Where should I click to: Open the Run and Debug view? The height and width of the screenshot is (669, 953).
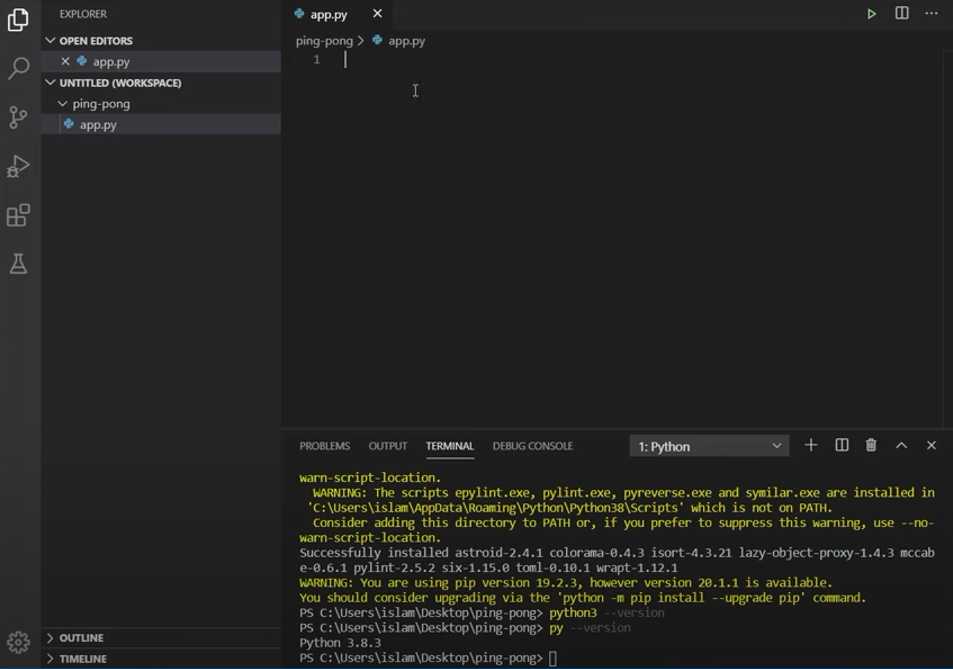click(x=18, y=166)
